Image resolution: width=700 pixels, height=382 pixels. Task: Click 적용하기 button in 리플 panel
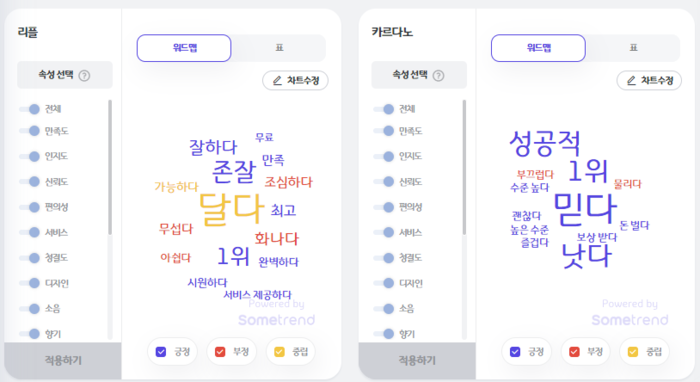[63, 360]
